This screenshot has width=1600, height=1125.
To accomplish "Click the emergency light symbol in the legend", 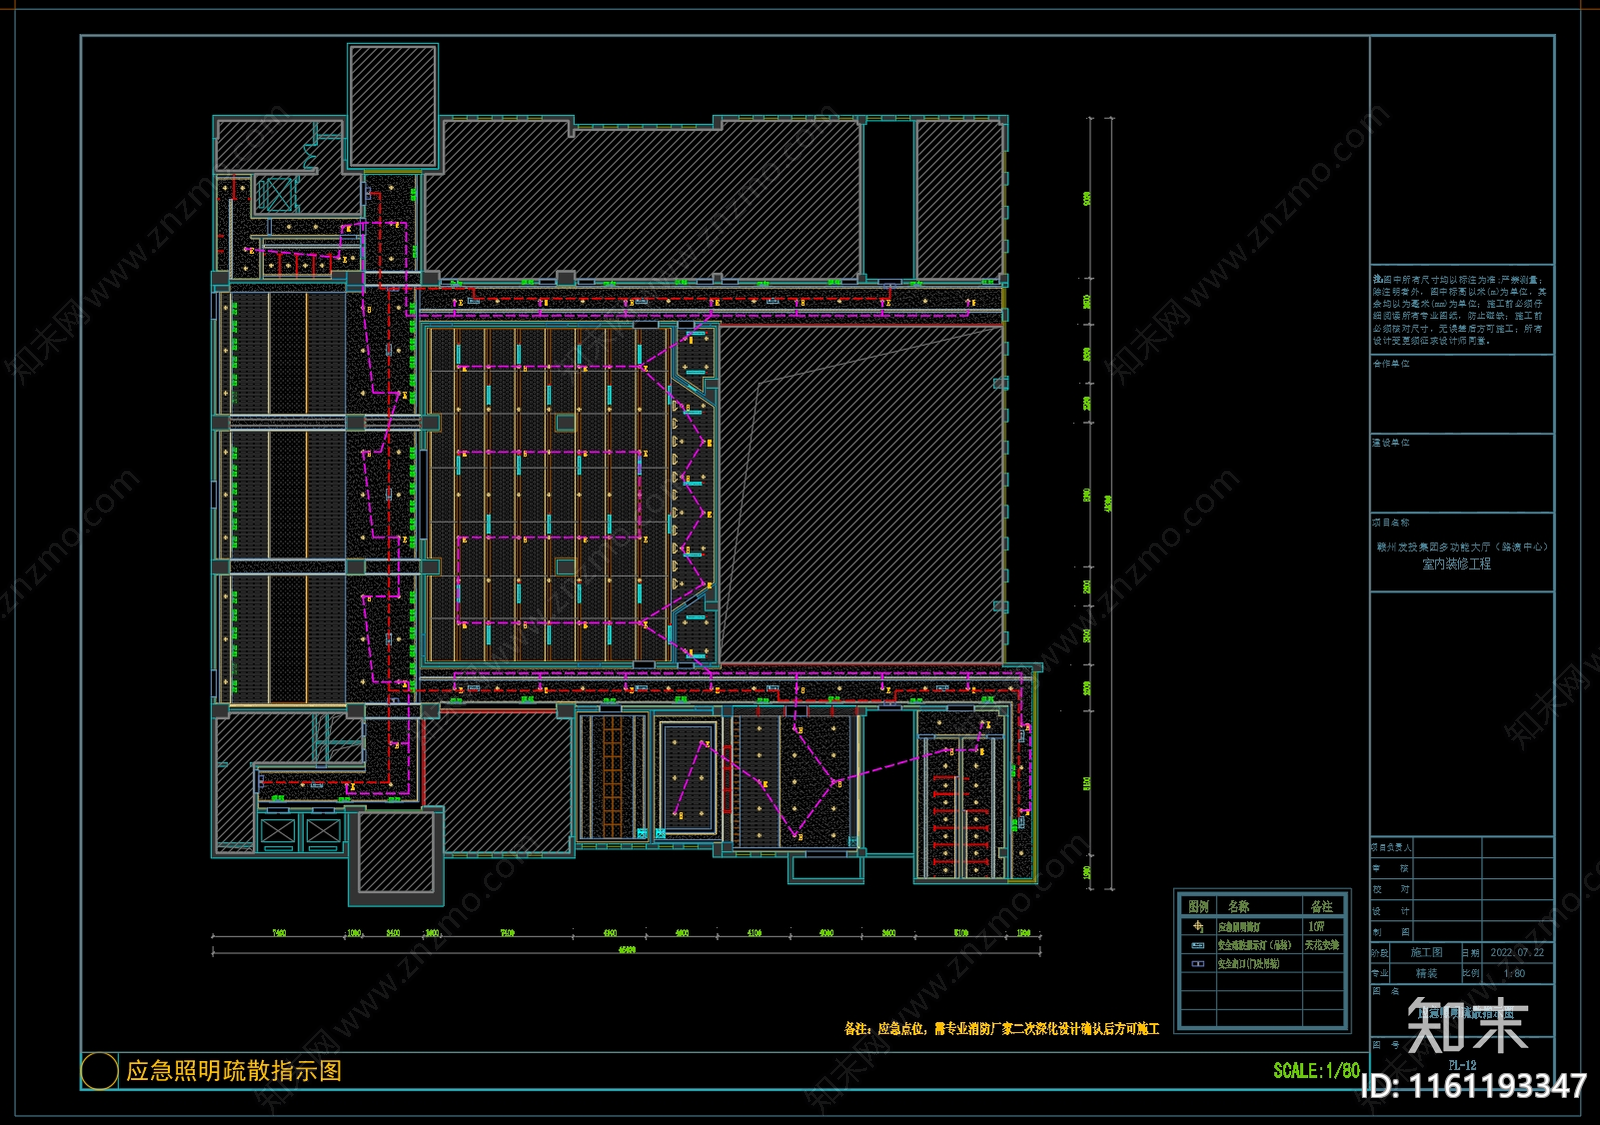I will click(1197, 927).
